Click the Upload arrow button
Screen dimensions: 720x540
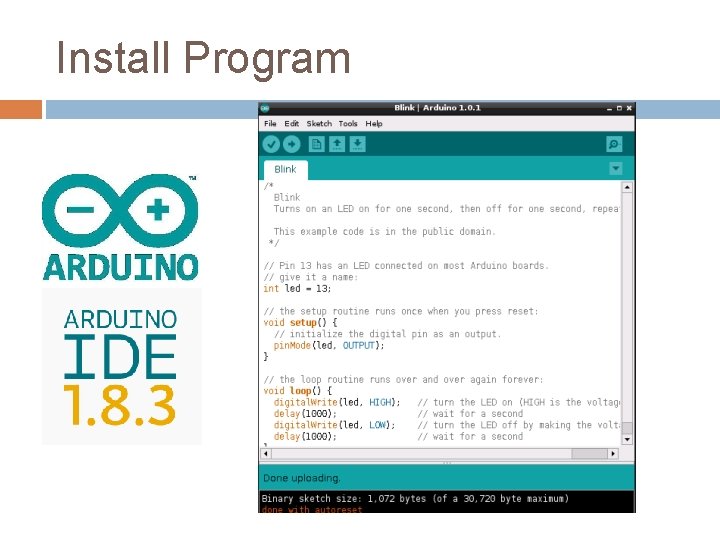[x=291, y=144]
